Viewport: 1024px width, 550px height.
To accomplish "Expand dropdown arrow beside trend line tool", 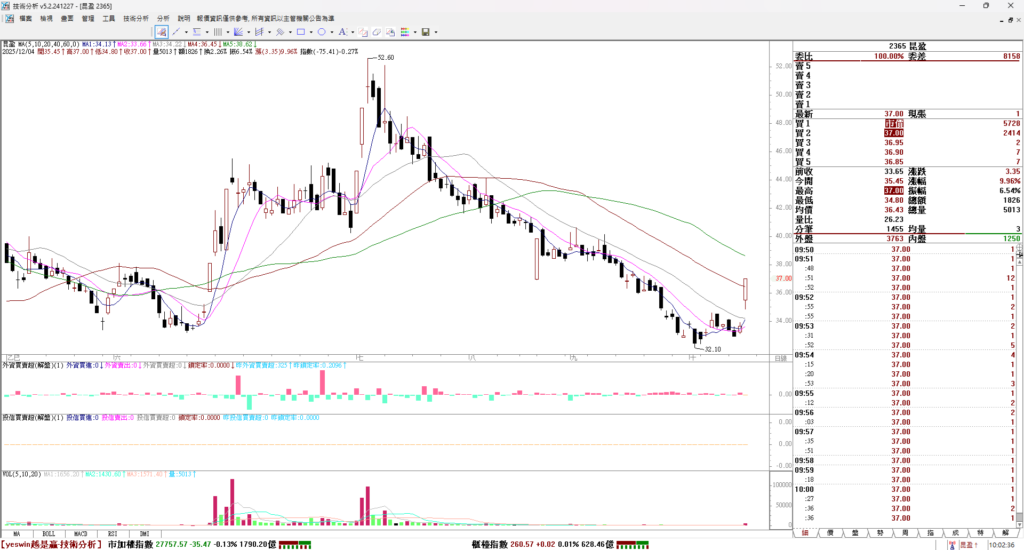I will point(186,32).
